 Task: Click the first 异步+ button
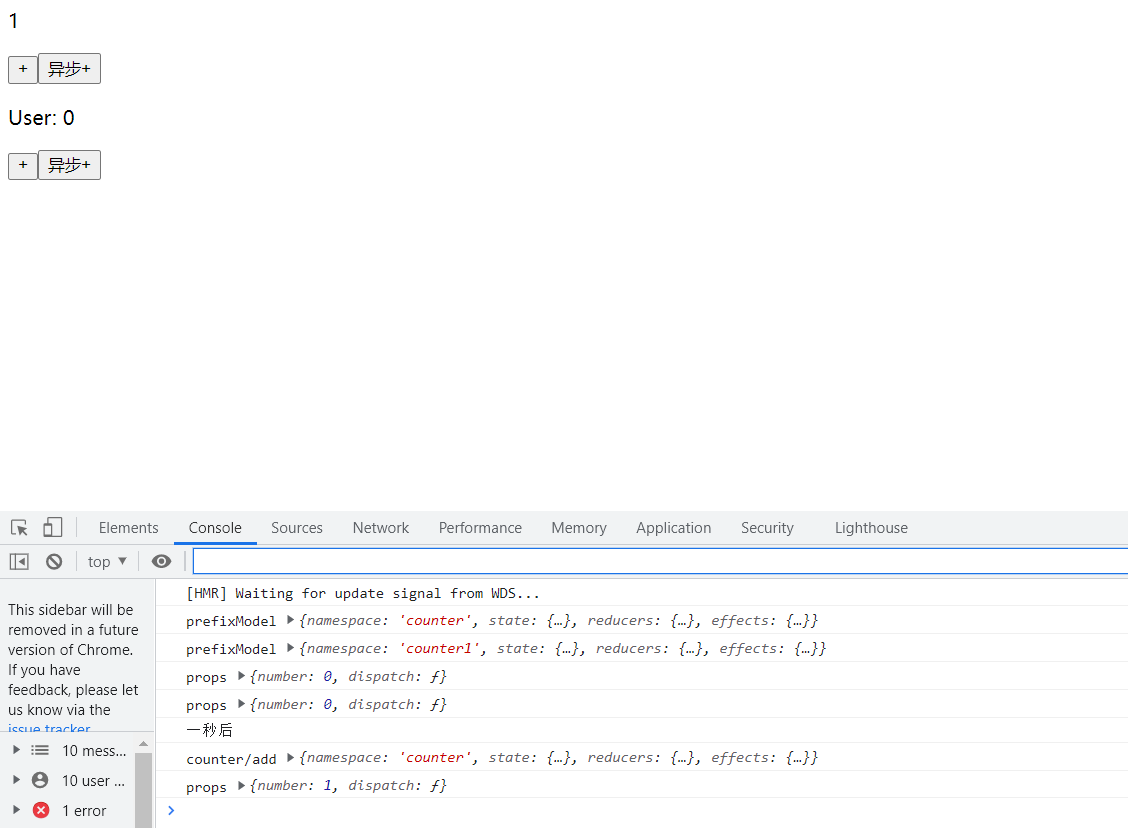click(69, 69)
